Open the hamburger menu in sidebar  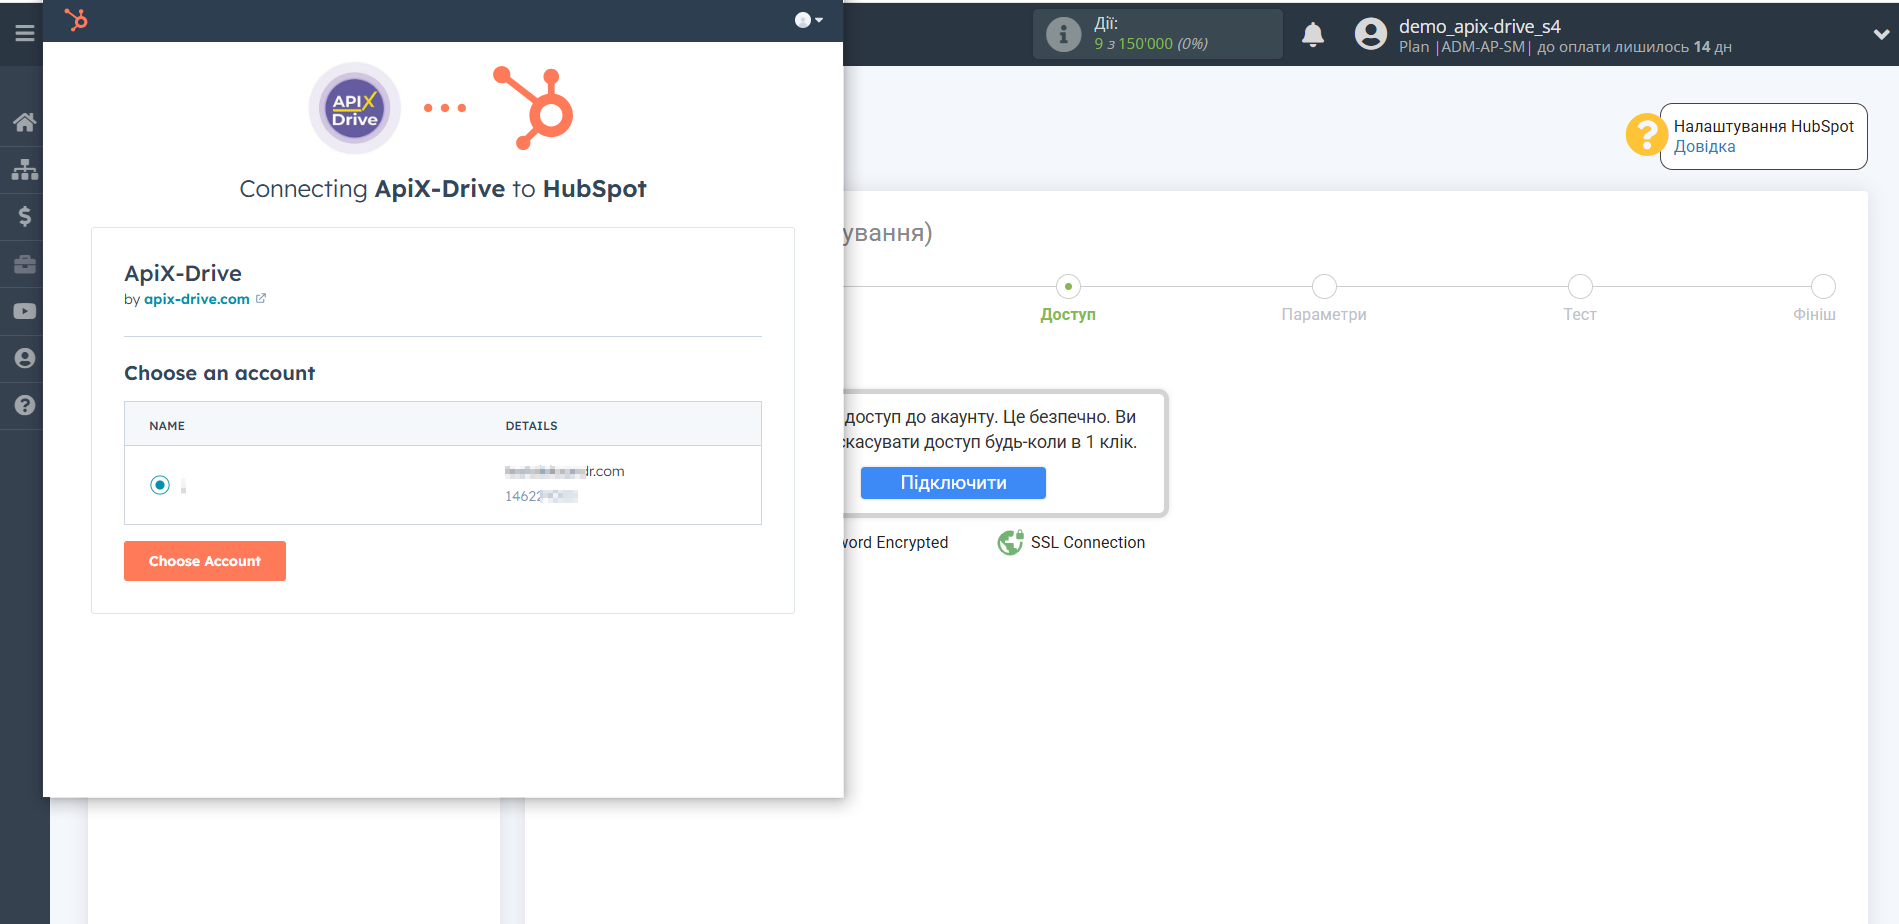pos(25,33)
